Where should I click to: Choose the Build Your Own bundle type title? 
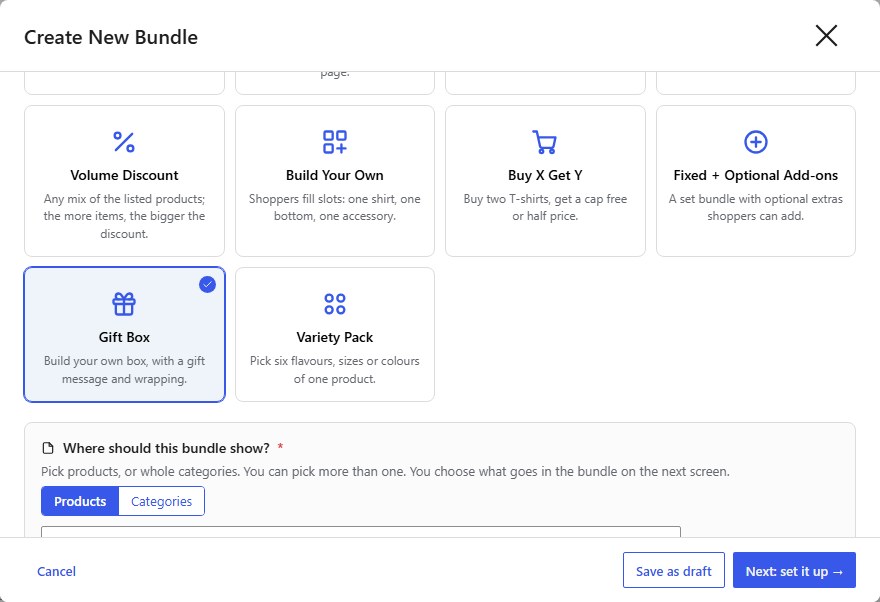point(334,175)
